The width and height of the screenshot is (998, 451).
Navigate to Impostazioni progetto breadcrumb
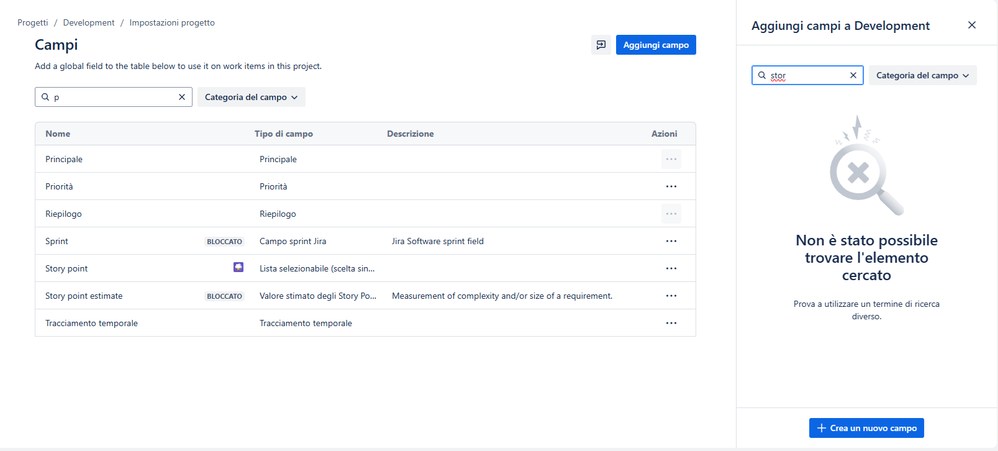click(172, 22)
